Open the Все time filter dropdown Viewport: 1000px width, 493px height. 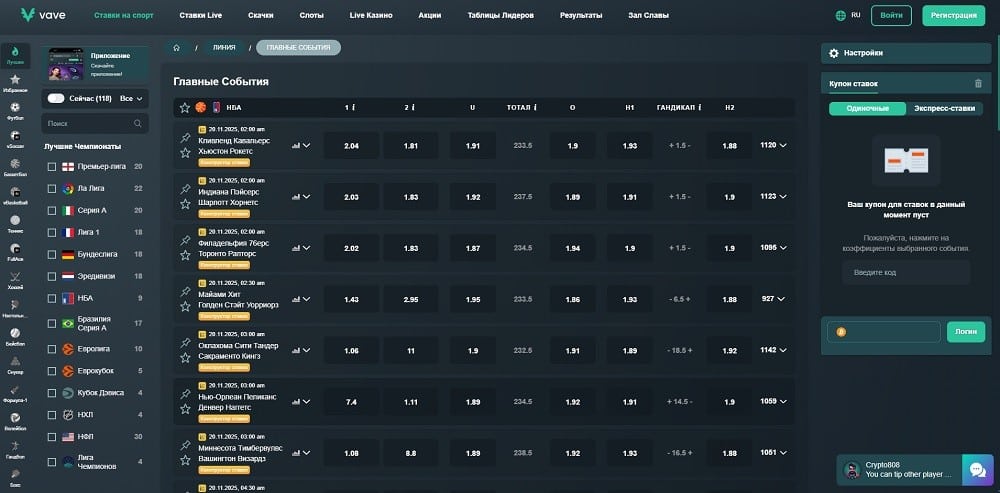point(131,99)
